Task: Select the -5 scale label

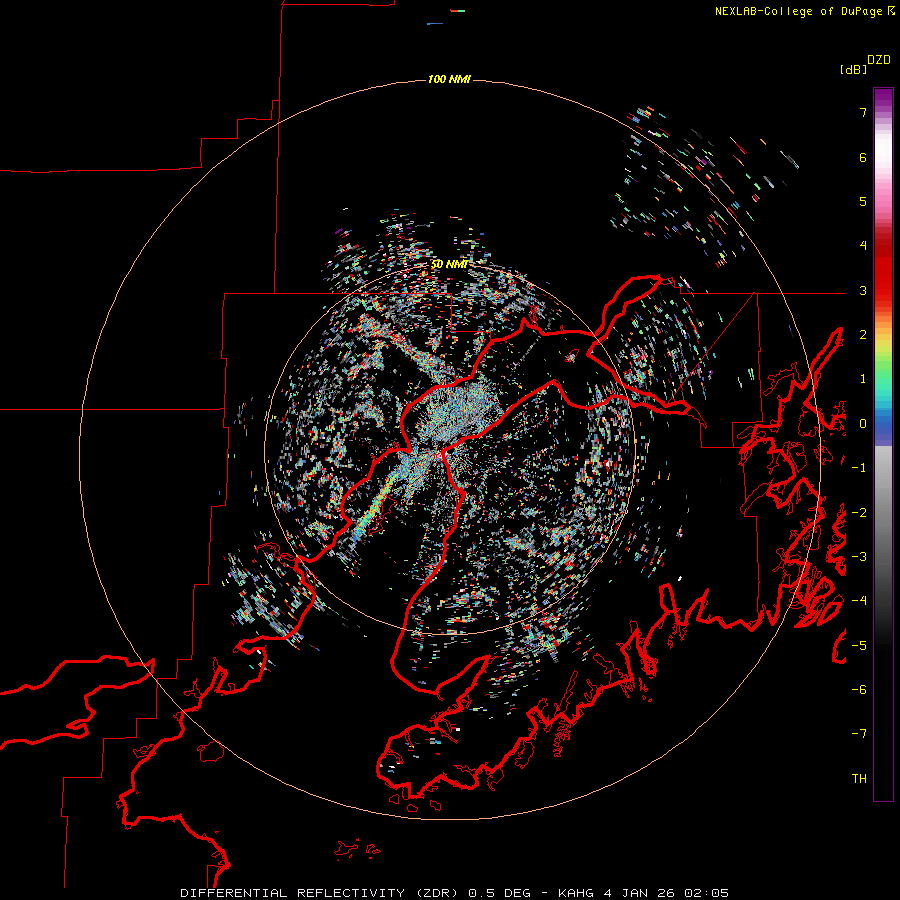Action: coord(859,646)
